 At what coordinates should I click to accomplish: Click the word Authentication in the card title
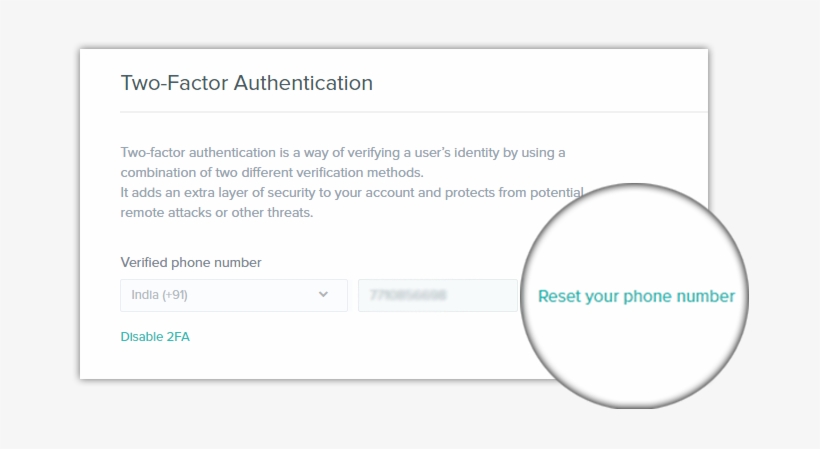pyautogui.click(x=303, y=83)
